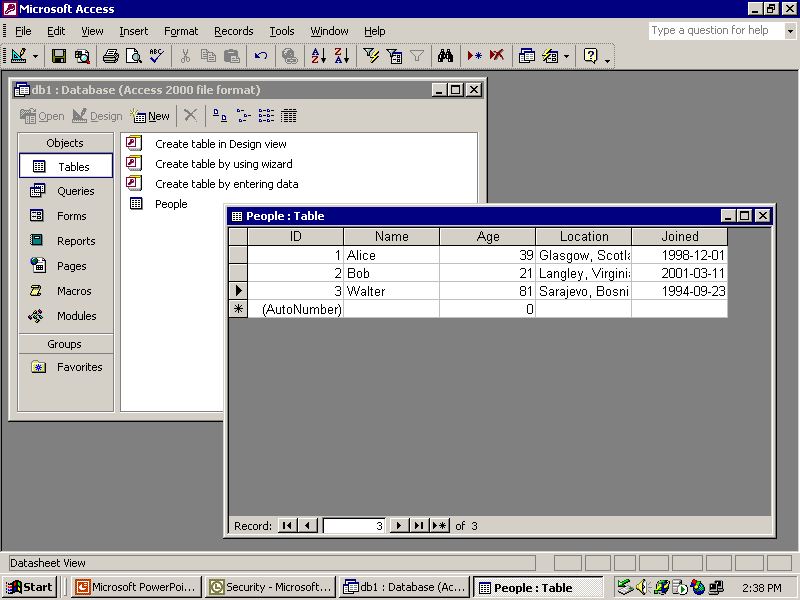The width and height of the screenshot is (800, 600).
Task: Click the Apply Filter funnel icon
Action: (x=417, y=56)
